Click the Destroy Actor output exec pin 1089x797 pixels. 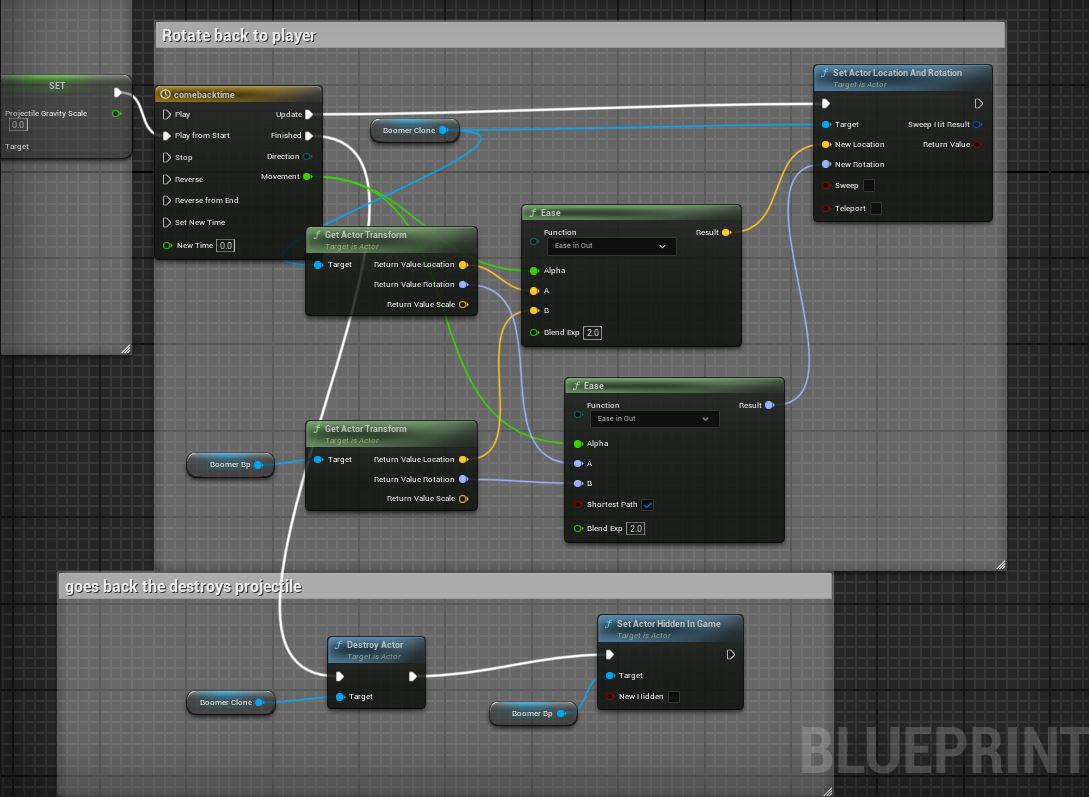[x=413, y=677]
